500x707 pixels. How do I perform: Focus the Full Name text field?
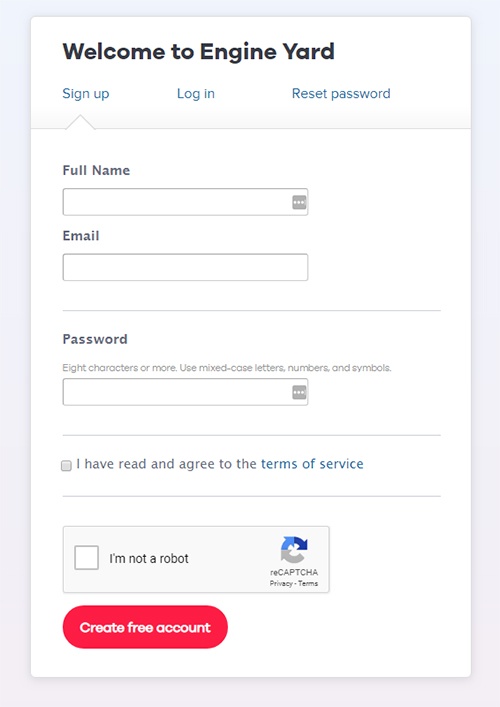pos(185,202)
